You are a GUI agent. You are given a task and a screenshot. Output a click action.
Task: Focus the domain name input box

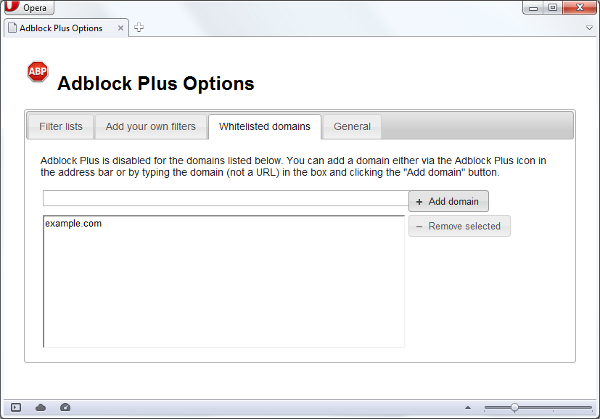click(x=225, y=198)
